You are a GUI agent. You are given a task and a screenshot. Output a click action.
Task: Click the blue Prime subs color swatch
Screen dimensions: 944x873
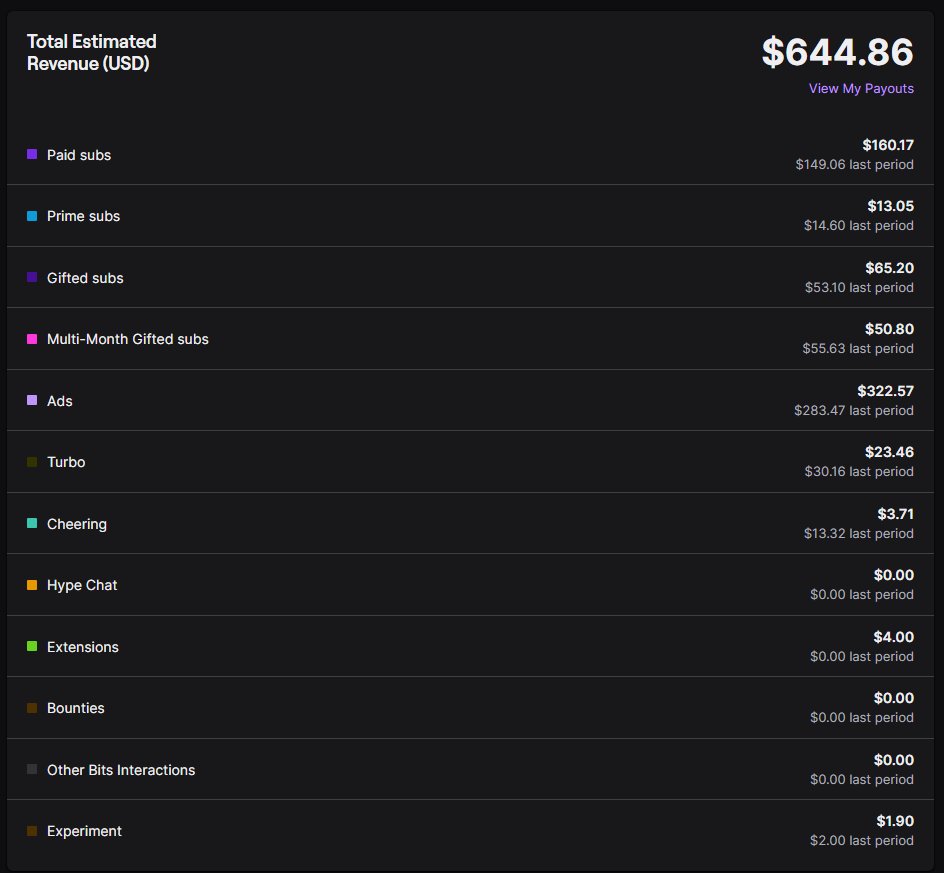pos(32,216)
